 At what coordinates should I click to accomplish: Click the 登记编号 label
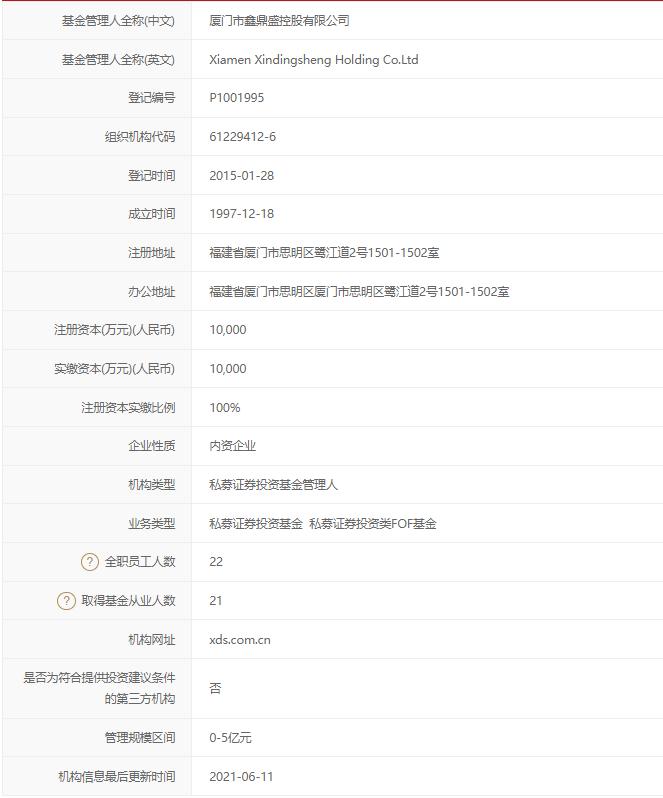152,98
